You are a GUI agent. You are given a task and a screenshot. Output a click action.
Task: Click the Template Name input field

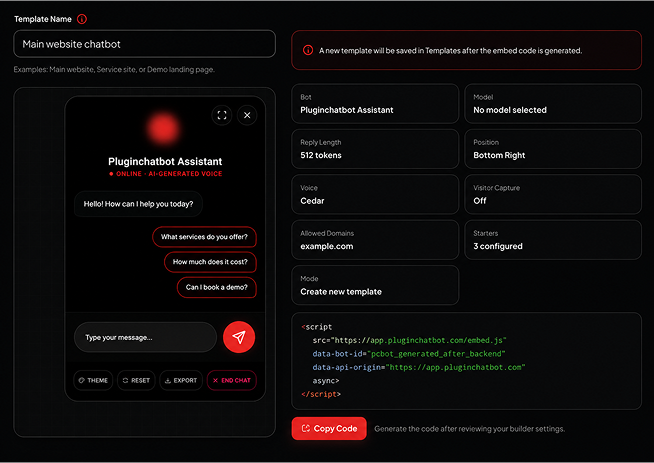(x=144, y=44)
